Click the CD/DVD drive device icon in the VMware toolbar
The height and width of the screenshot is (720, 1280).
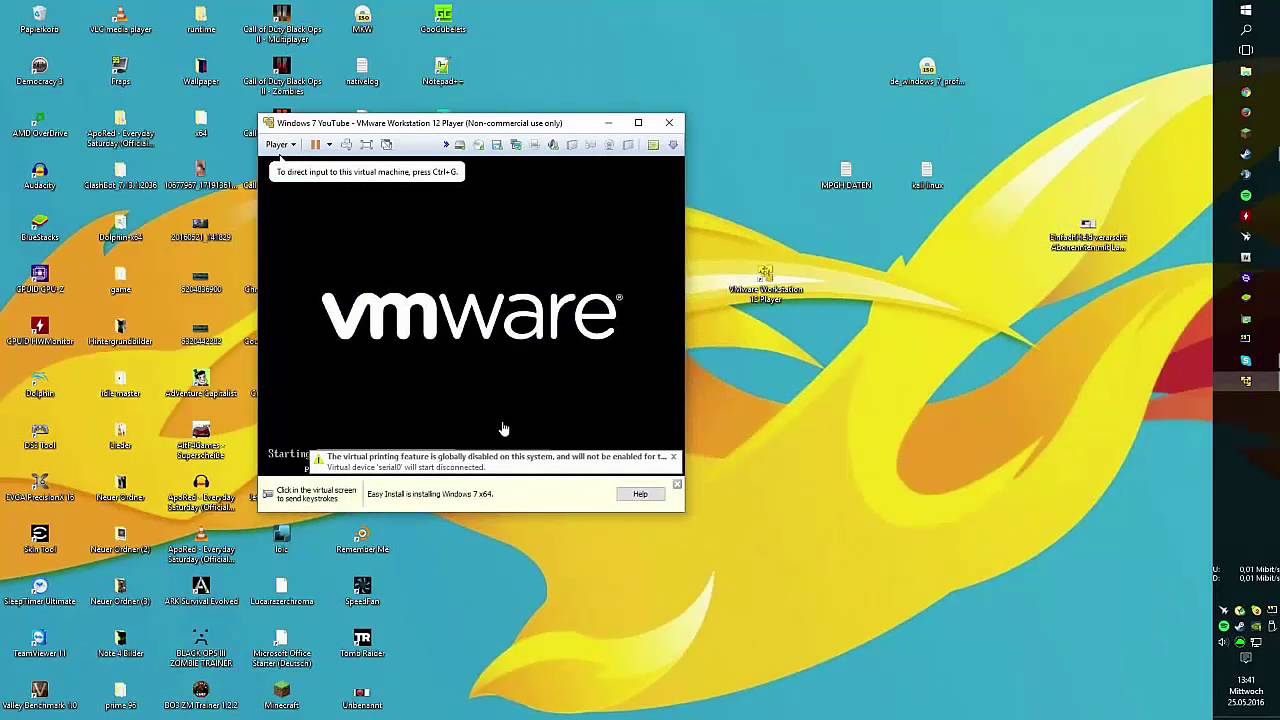click(x=479, y=145)
